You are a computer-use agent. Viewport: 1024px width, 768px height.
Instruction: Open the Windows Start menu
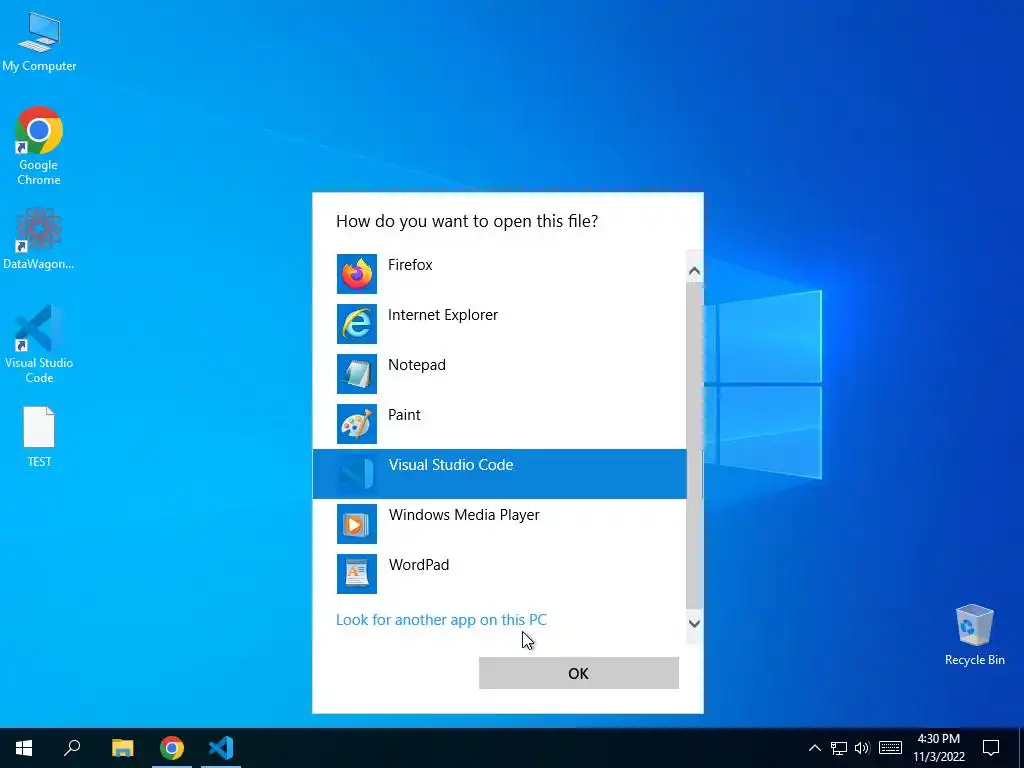tap(24, 748)
